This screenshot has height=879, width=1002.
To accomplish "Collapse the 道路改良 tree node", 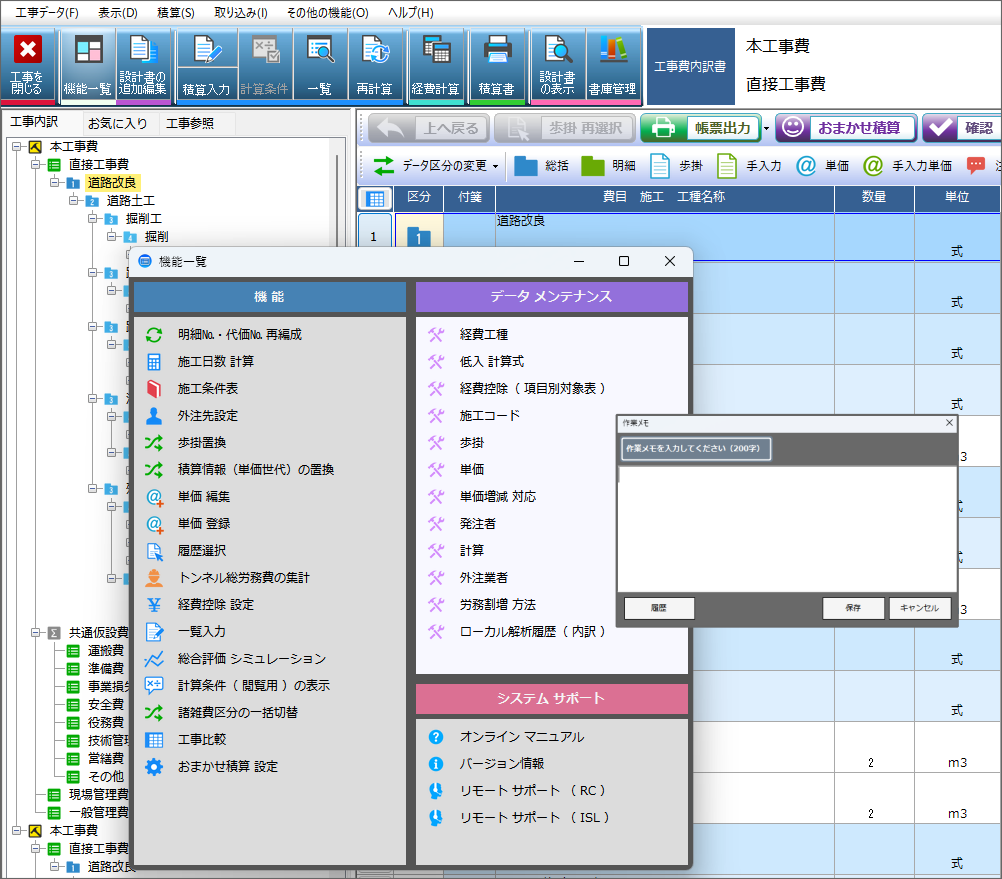I will click(55, 183).
